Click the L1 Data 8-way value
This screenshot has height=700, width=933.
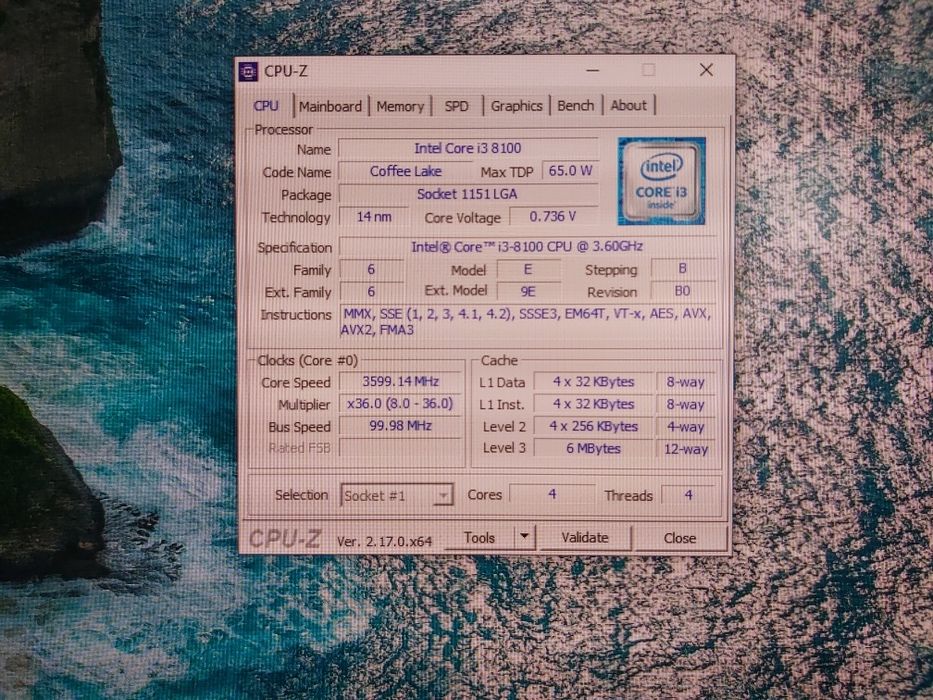click(x=685, y=382)
